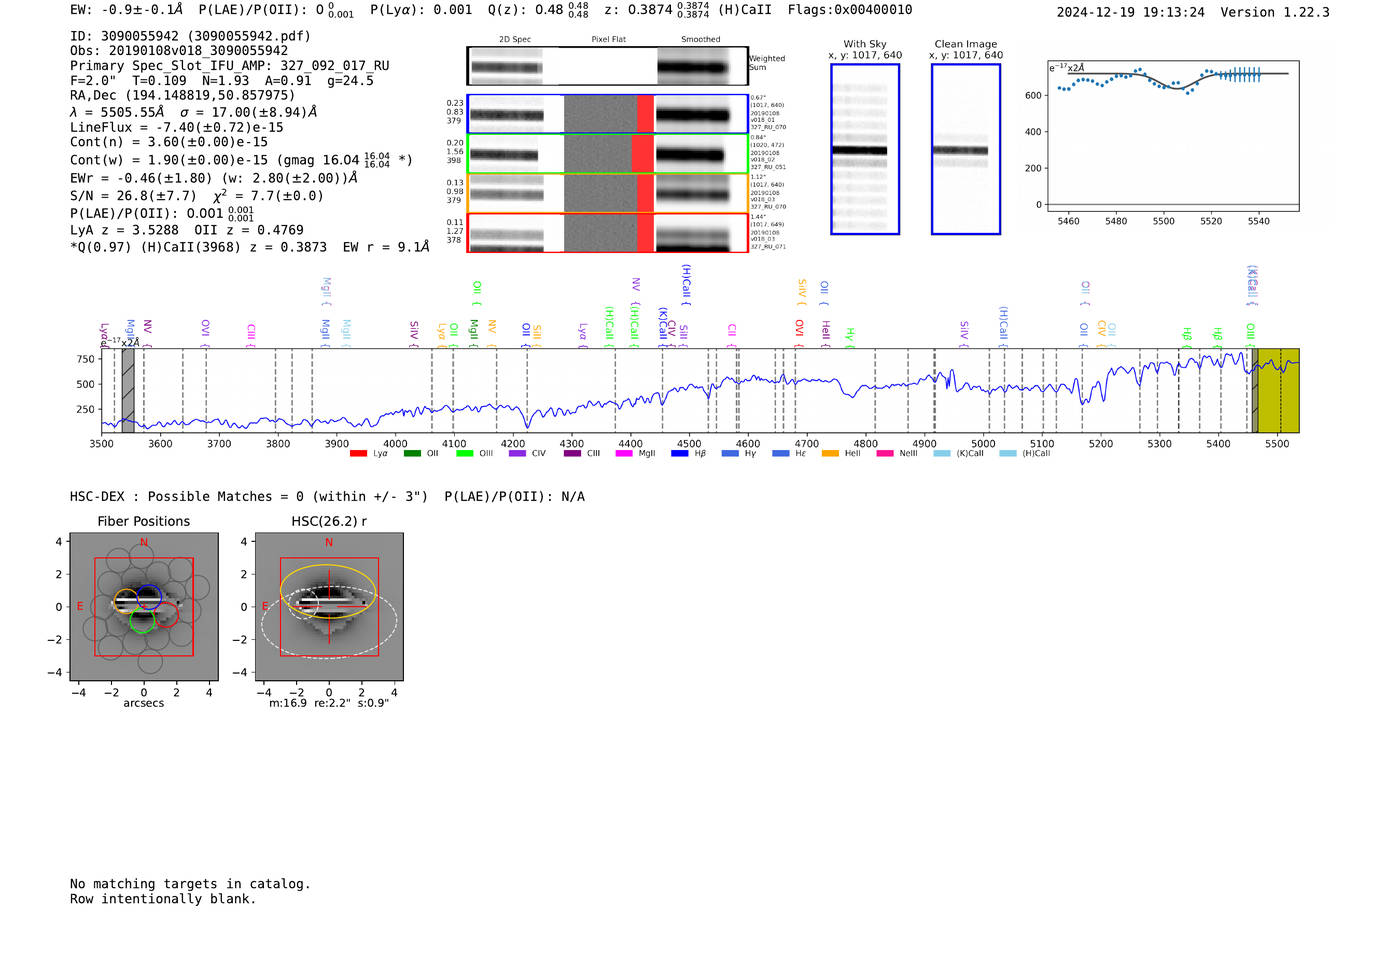Click the λ = 5505.55Å wavelength line
This screenshot has height=953, width=1400.
[193, 112]
